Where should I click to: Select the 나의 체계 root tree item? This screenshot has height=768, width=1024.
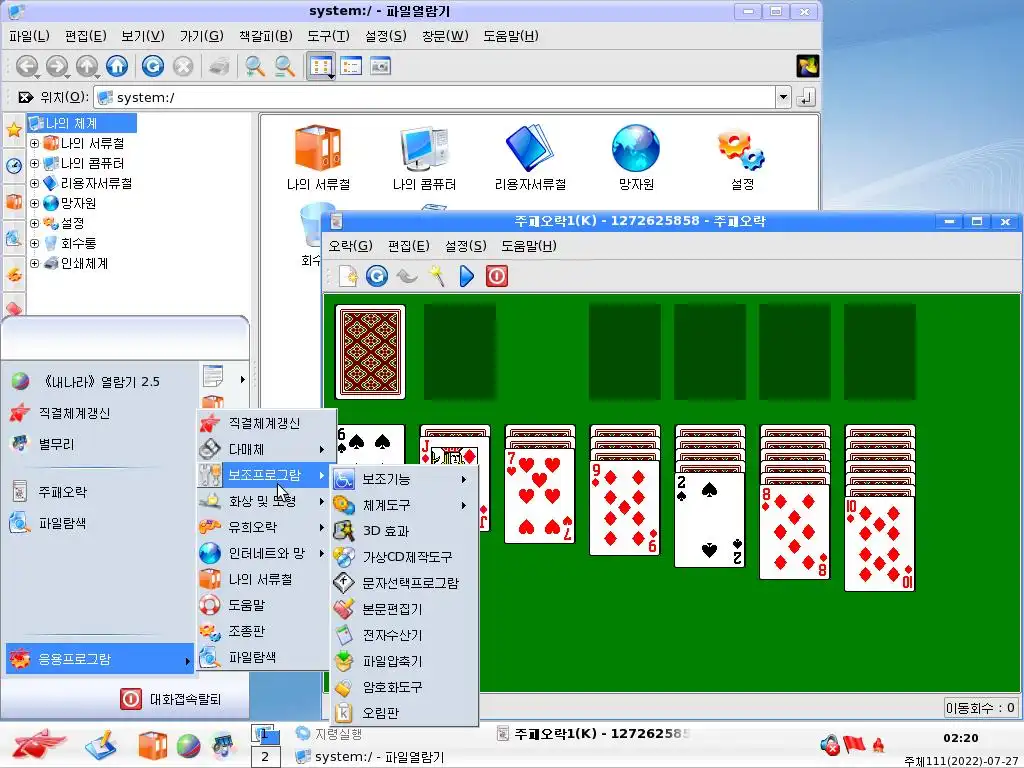[x=82, y=123]
